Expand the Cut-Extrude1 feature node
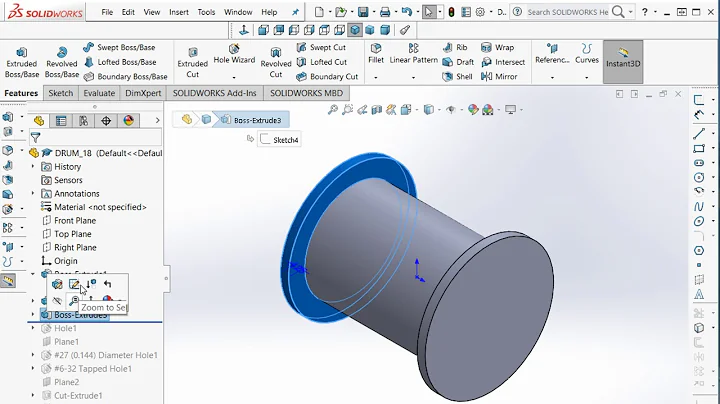This screenshot has width=720, height=404. click(x=33, y=395)
